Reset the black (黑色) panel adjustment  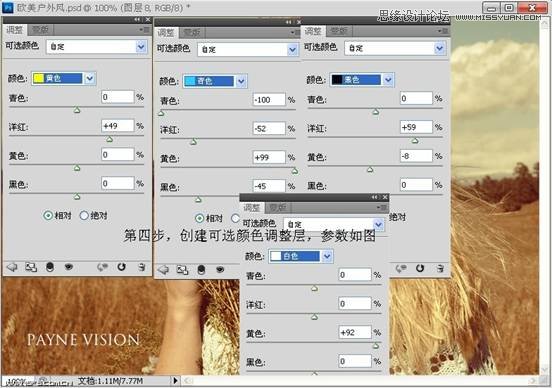[420, 269]
